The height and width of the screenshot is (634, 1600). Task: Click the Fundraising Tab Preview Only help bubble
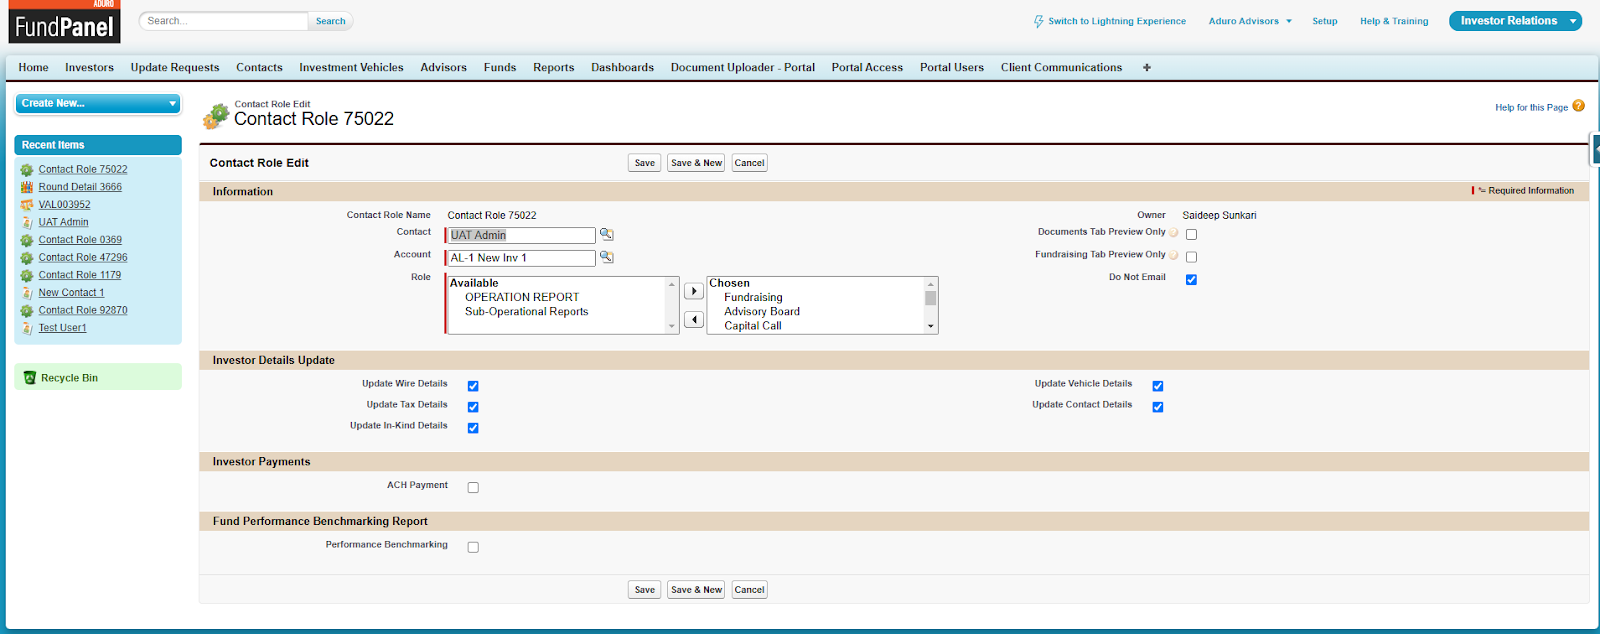(x=1174, y=255)
